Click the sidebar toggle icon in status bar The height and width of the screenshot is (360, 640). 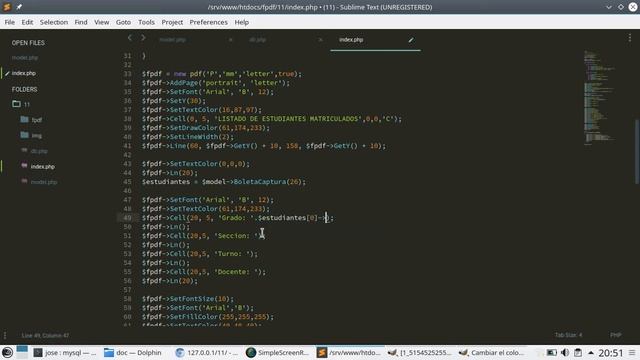click(5, 335)
